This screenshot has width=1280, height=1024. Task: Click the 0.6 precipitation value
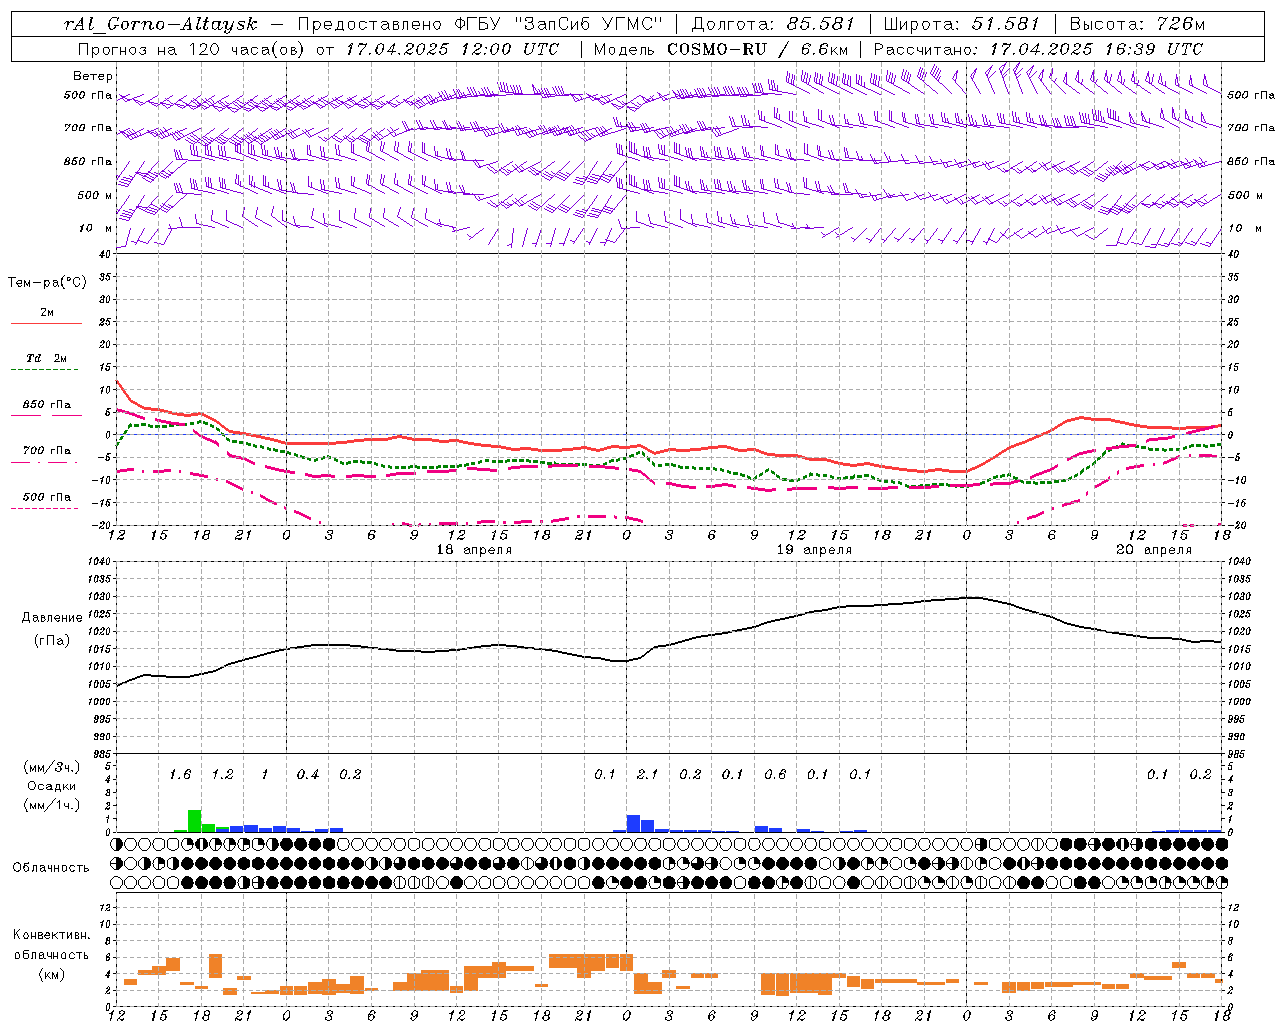(x=775, y=774)
